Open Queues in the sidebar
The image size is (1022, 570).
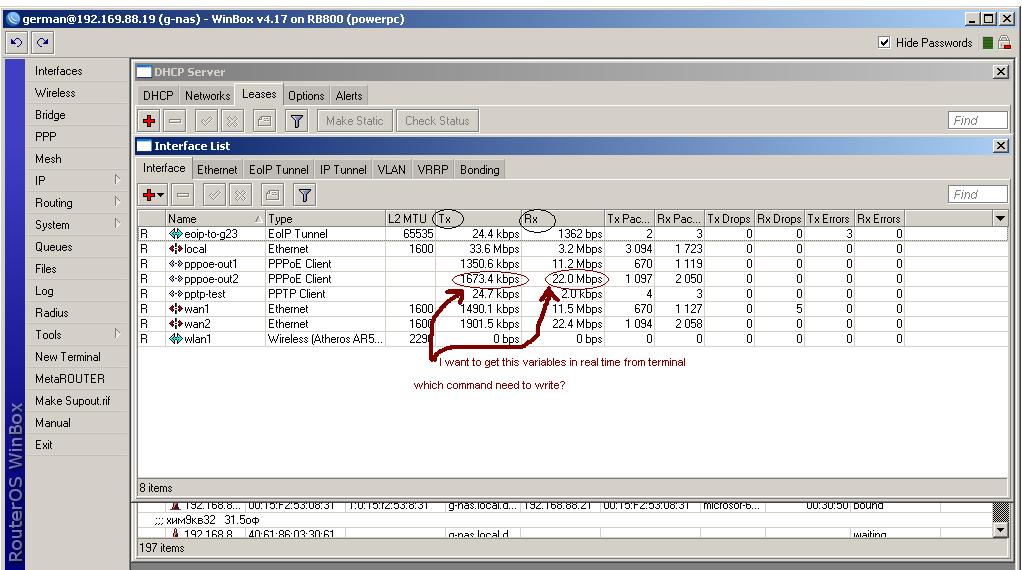click(x=53, y=247)
